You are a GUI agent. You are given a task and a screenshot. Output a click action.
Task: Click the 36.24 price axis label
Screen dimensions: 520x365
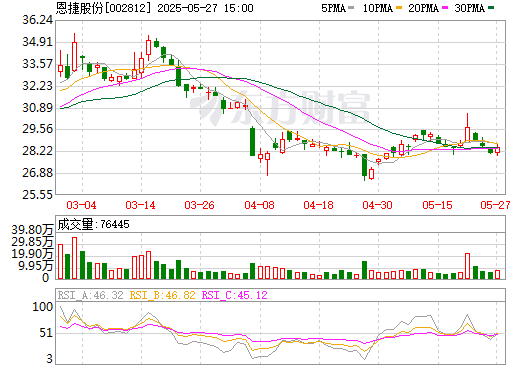point(37,20)
